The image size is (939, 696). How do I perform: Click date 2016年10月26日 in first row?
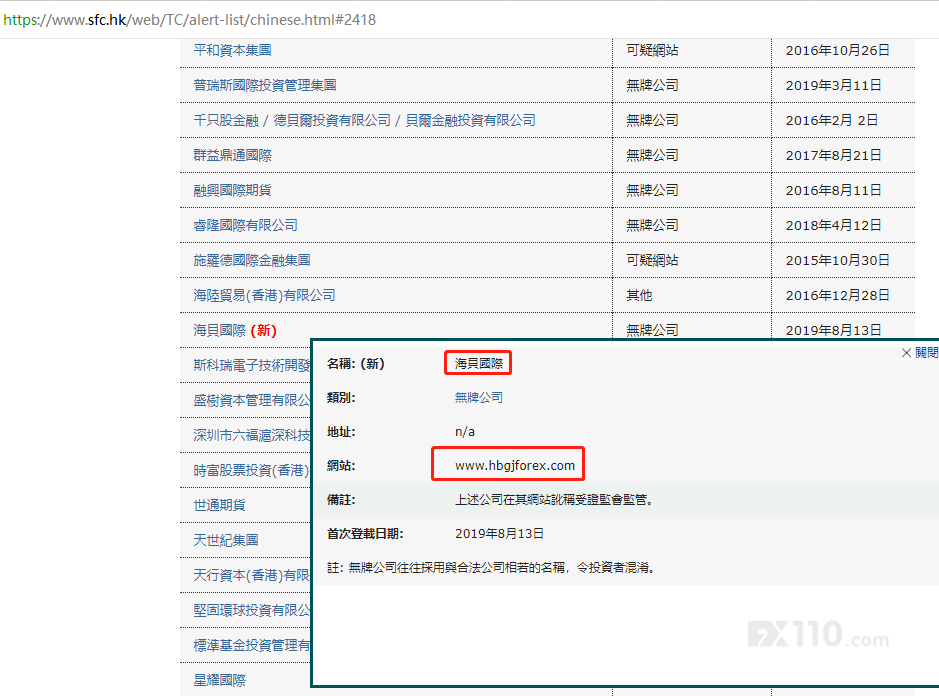(837, 50)
